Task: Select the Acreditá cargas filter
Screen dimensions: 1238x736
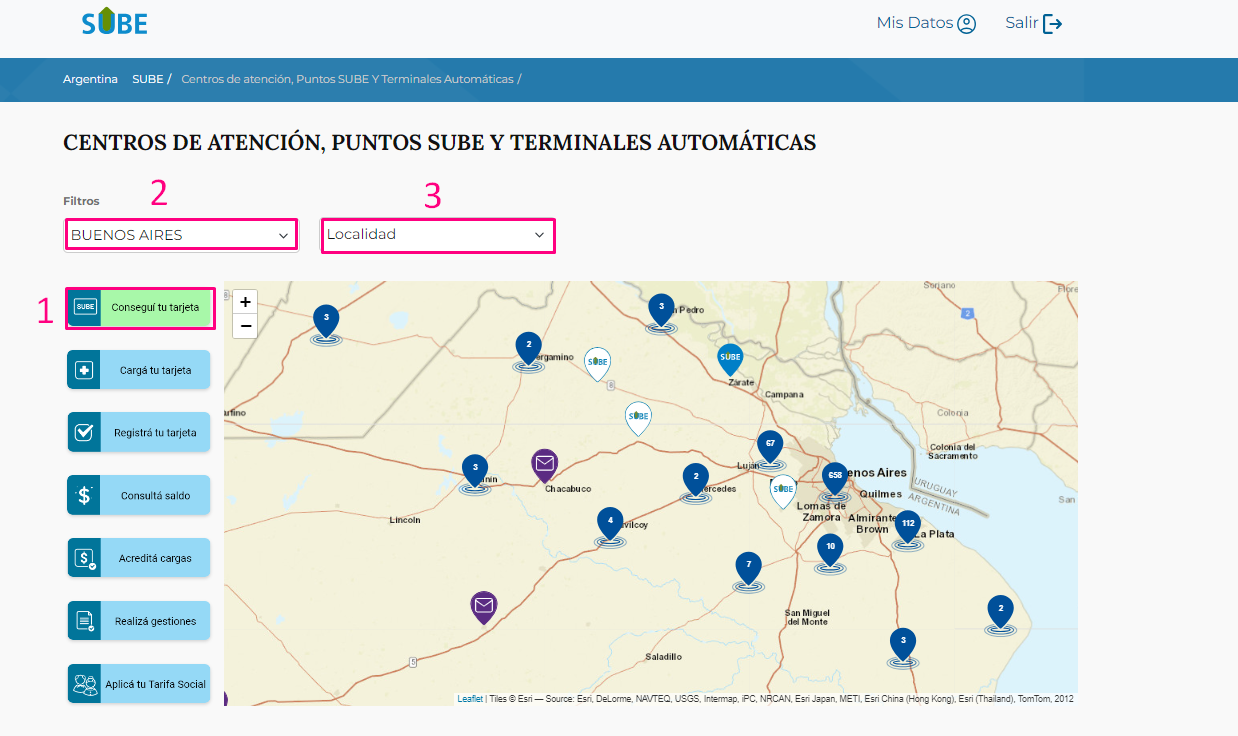Action: click(x=139, y=558)
